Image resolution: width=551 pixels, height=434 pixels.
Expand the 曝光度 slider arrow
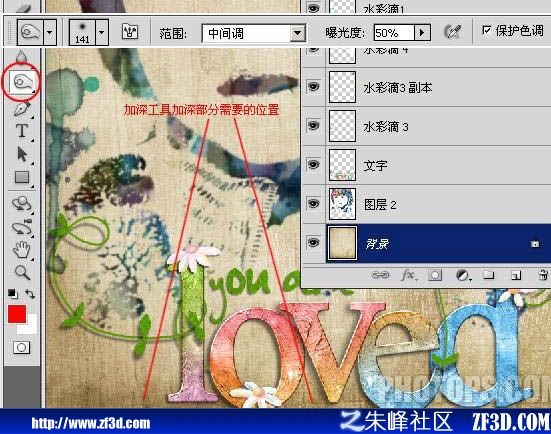tap(422, 33)
